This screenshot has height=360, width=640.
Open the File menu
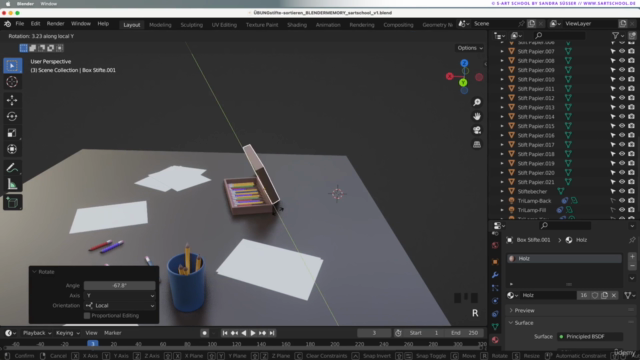click(x=20, y=24)
